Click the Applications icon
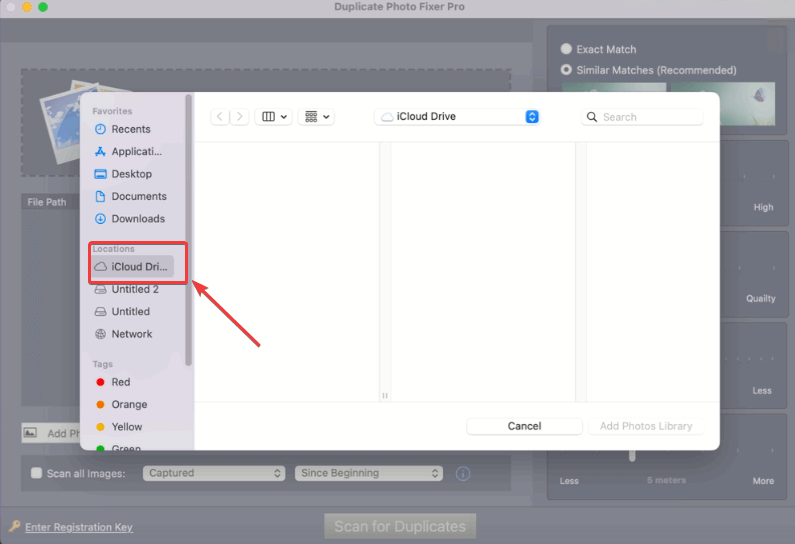 100,152
